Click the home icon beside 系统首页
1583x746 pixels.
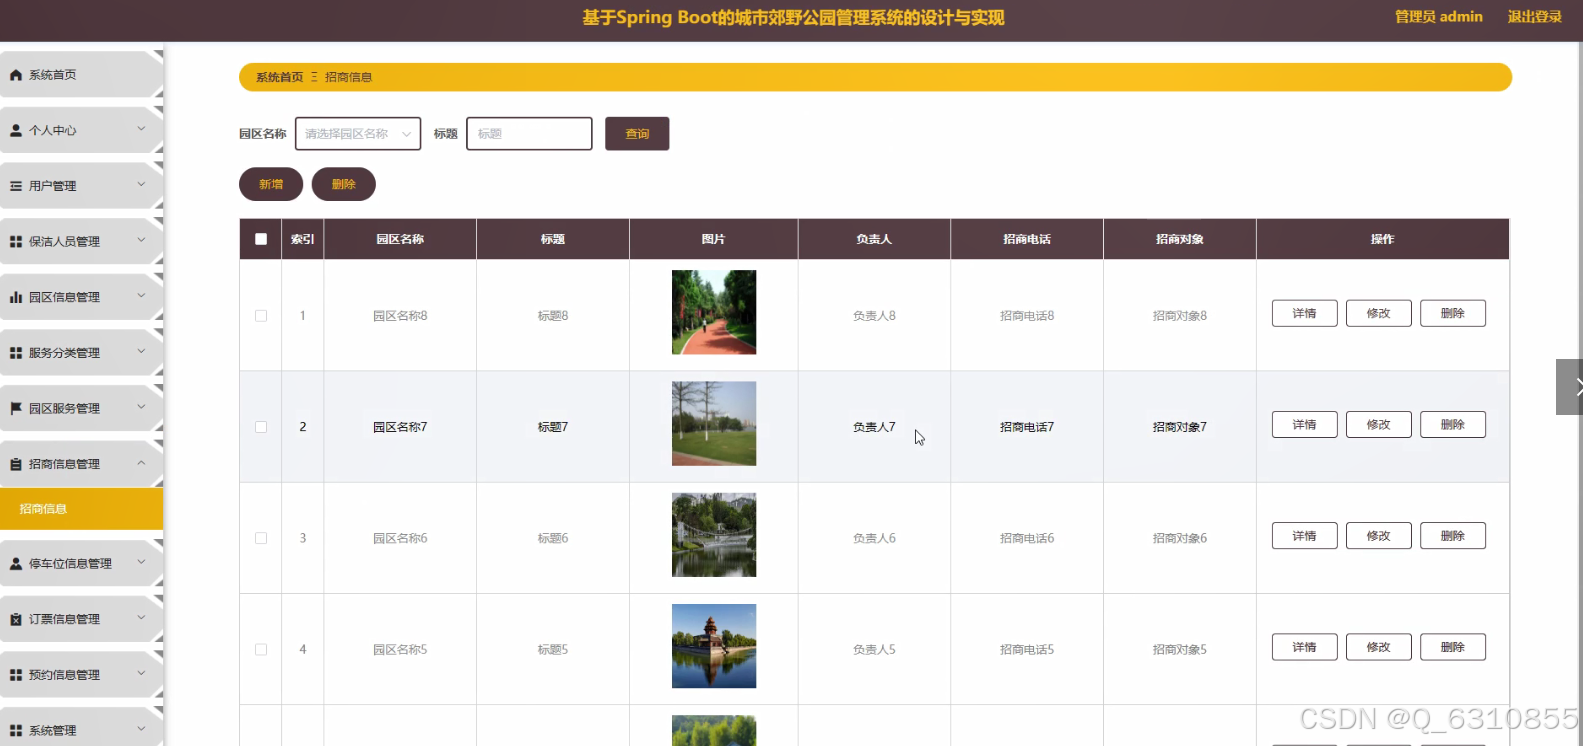16,75
